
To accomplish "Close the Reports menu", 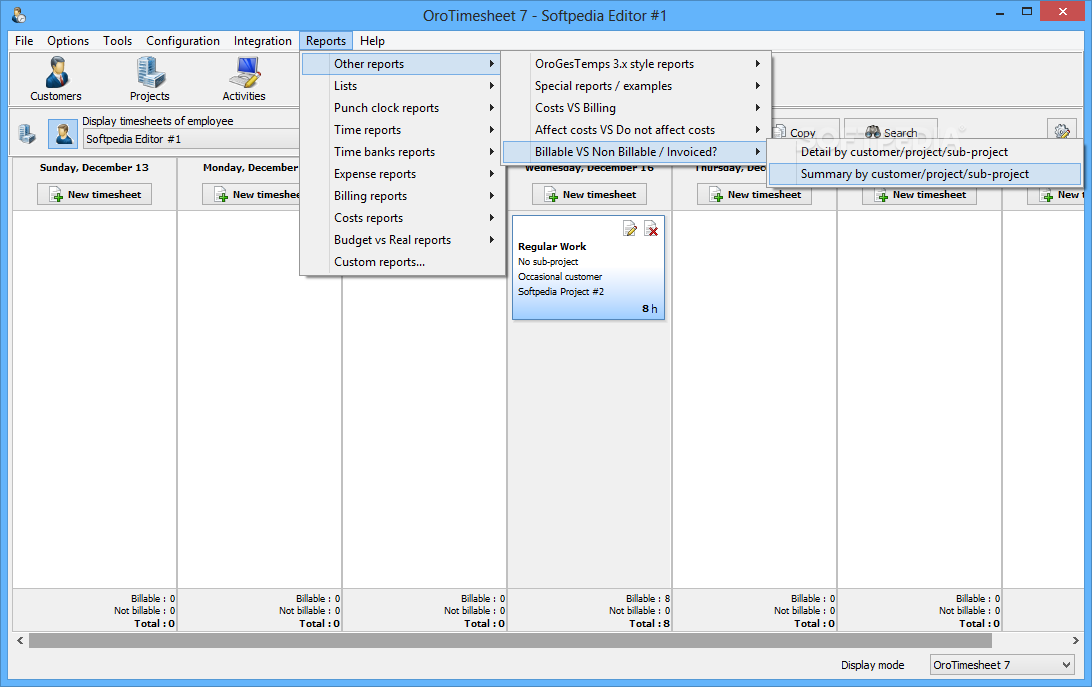I will point(326,40).
